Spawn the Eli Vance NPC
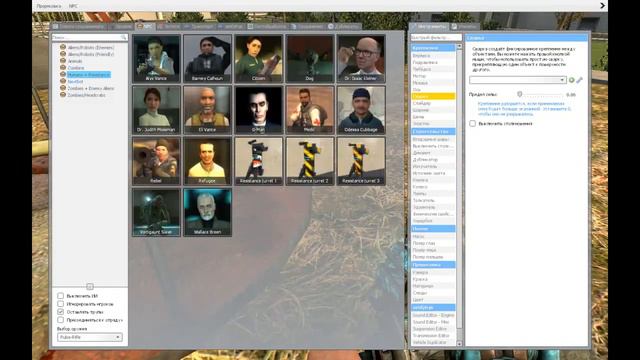 207,110
